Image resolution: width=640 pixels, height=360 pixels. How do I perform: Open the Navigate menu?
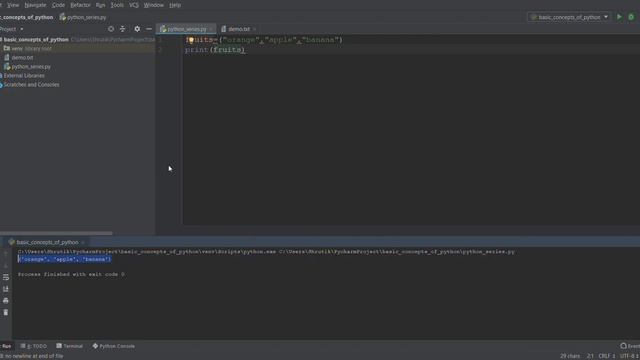[x=35, y=5]
